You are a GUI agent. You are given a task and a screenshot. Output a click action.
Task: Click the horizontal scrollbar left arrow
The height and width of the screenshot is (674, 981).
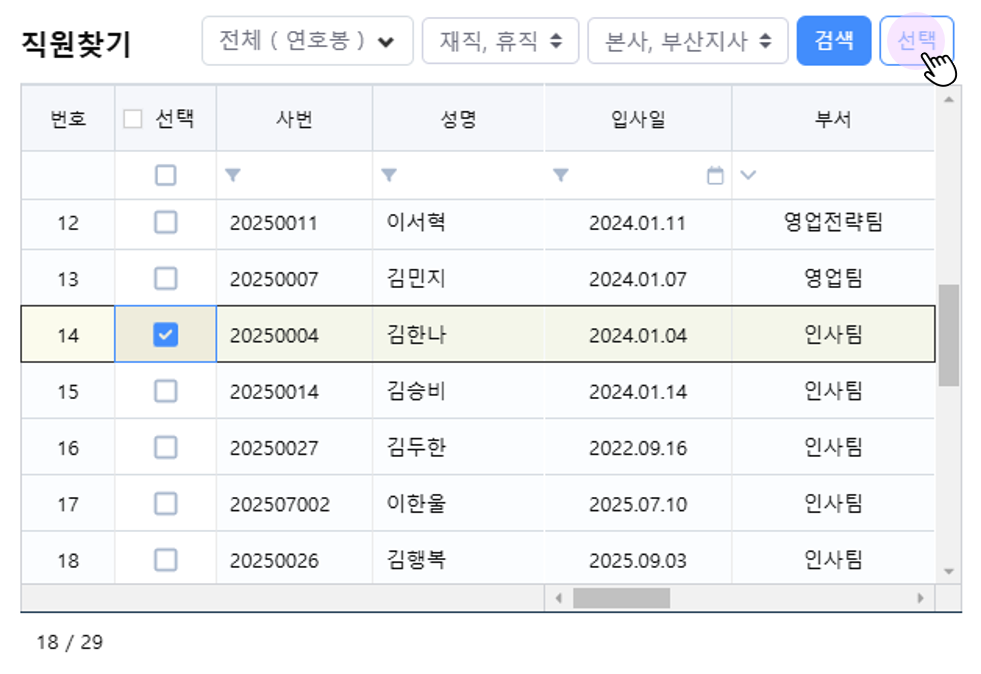559,598
